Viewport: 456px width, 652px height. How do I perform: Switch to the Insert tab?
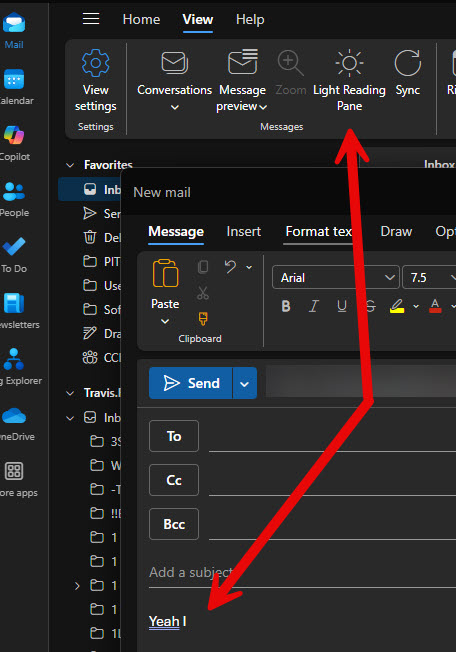(x=244, y=232)
